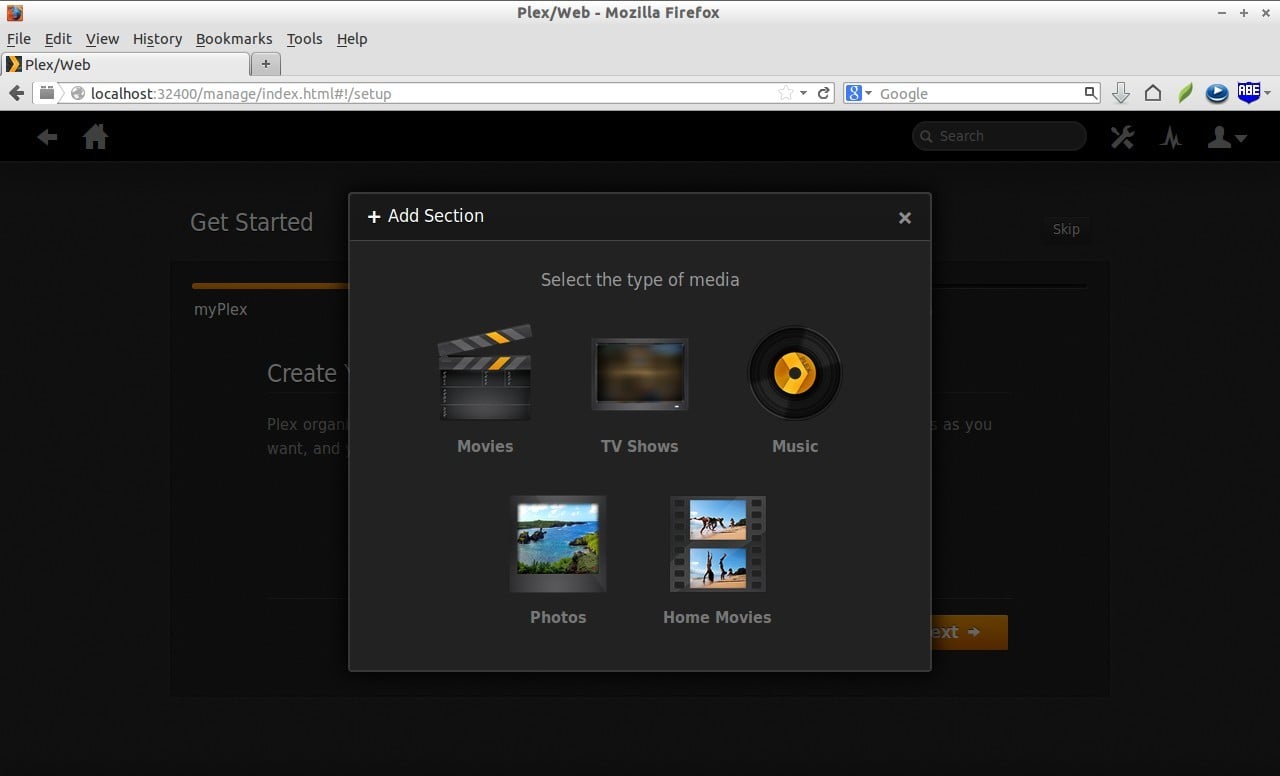Open Plex settings wrench icon

click(1123, 137)
